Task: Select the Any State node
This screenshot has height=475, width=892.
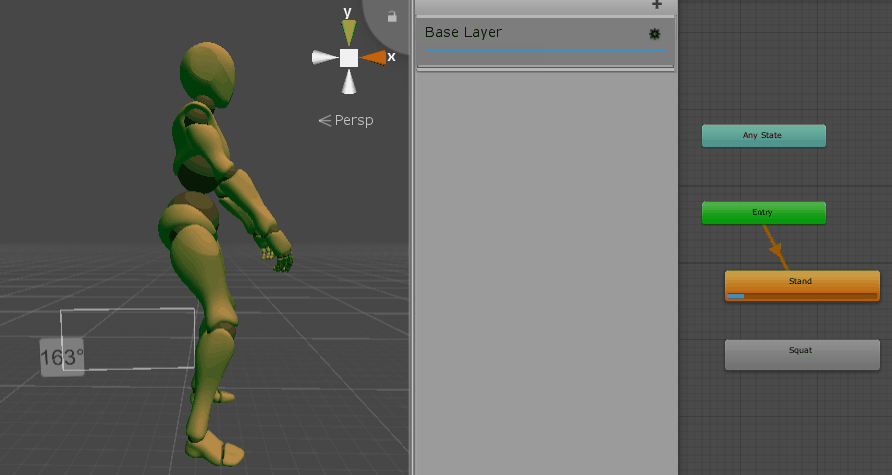Action: (764, 135)
